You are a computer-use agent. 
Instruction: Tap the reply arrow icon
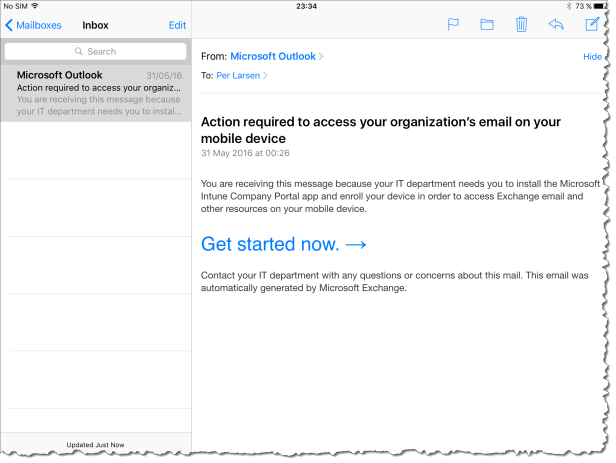tap(556, 25)
